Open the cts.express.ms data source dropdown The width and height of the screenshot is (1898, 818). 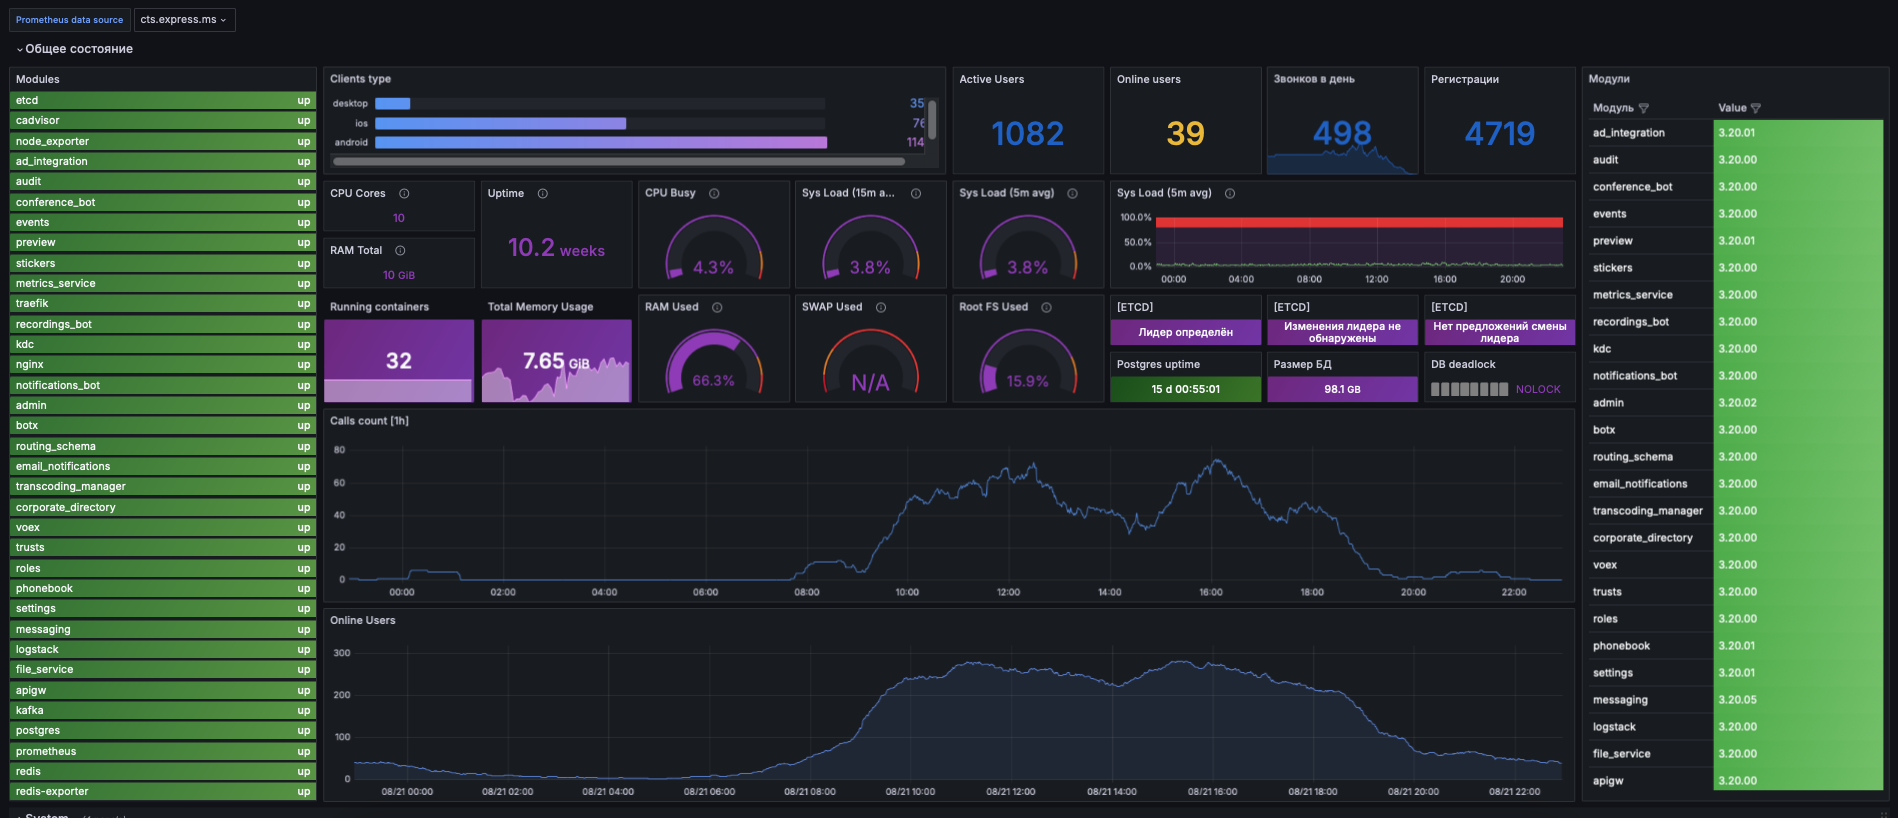tap(185, 19)
